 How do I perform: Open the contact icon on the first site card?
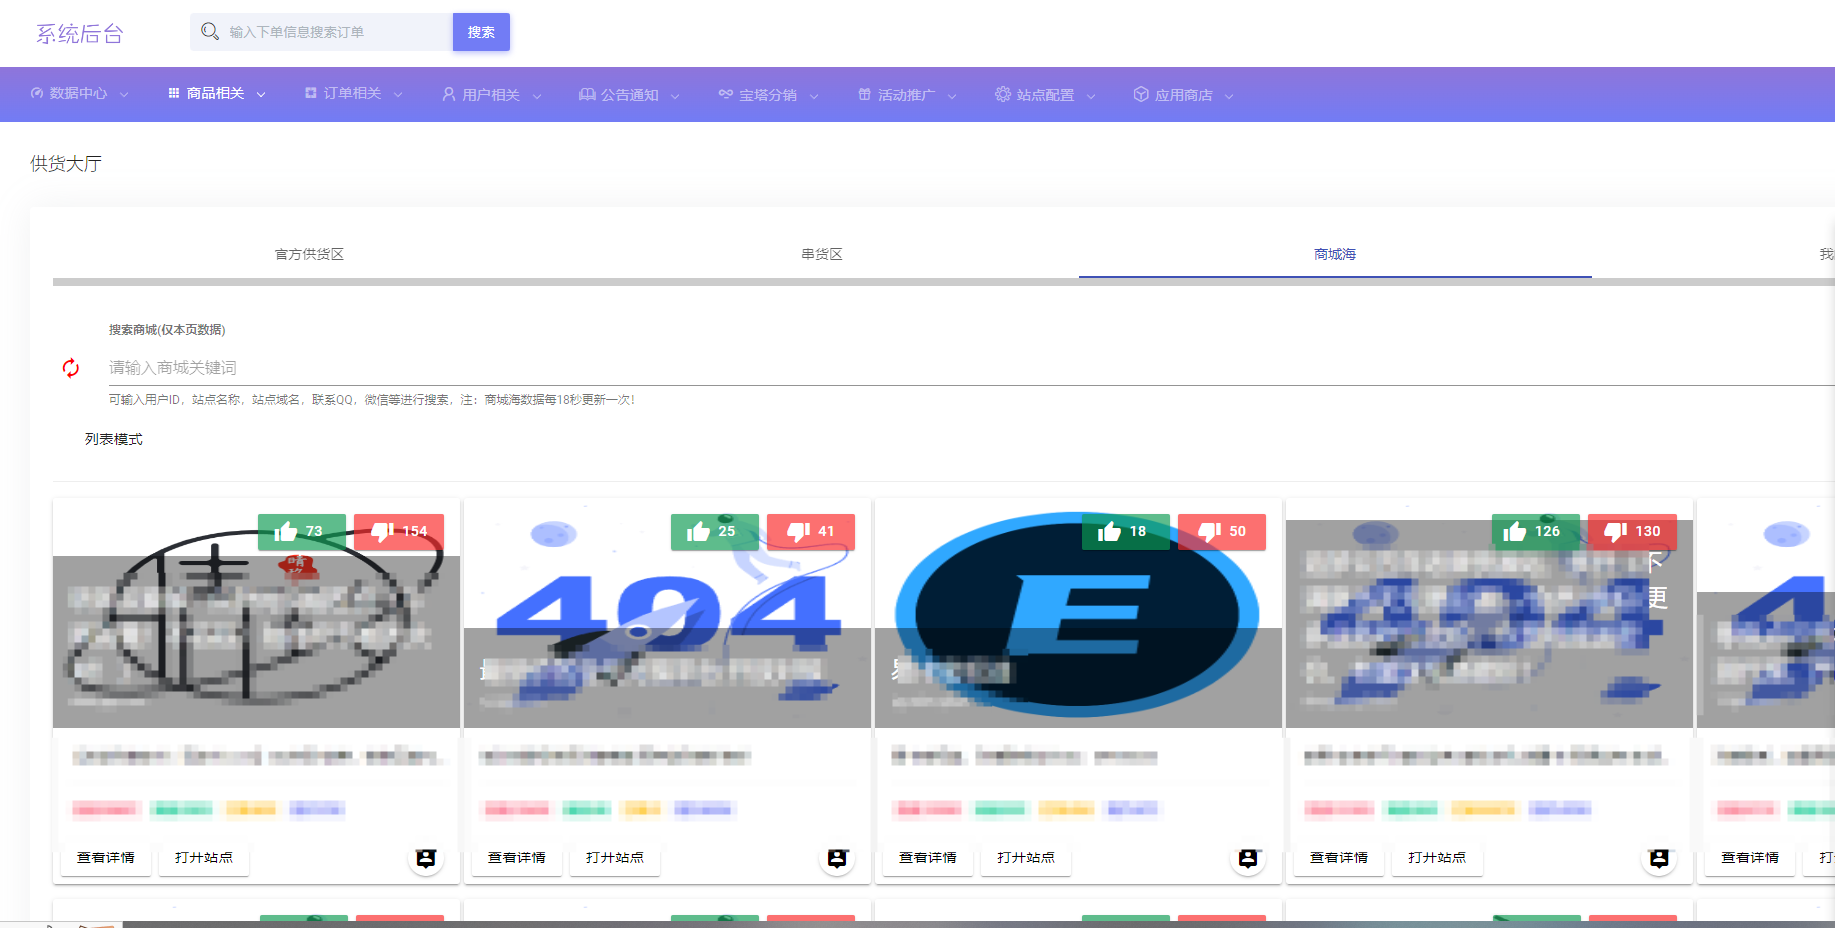point(426,858)
